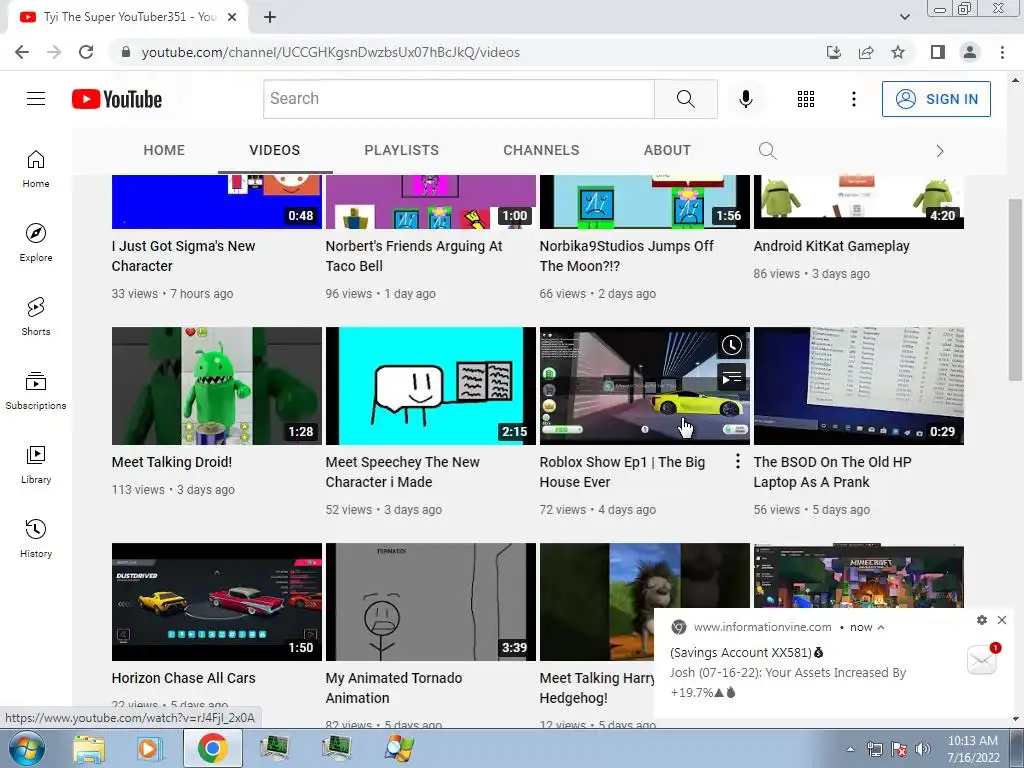
Task: Open Horizon Chase All Cars thumbnail
Action: click(217, 601)
